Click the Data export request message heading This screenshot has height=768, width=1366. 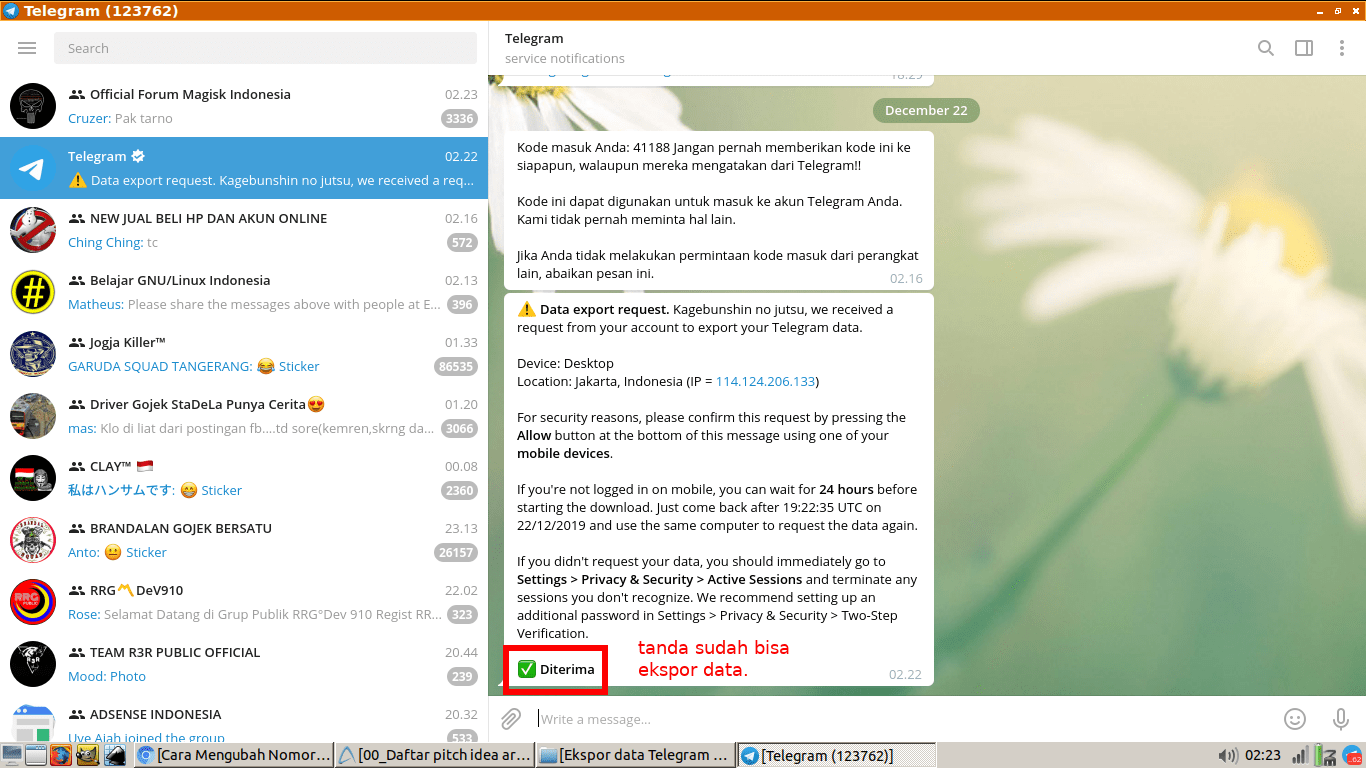click(x=605, y=309)
